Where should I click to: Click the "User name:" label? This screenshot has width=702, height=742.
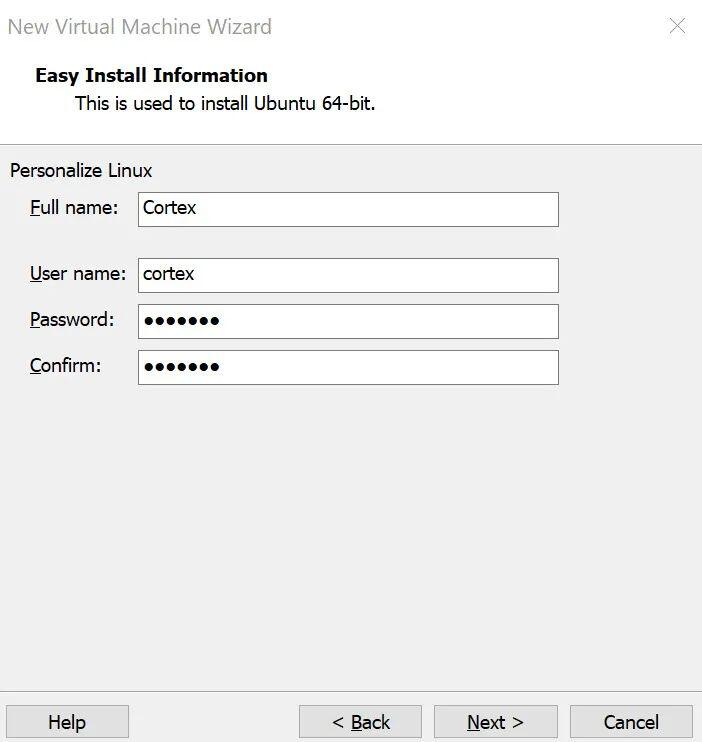point(78,274)
